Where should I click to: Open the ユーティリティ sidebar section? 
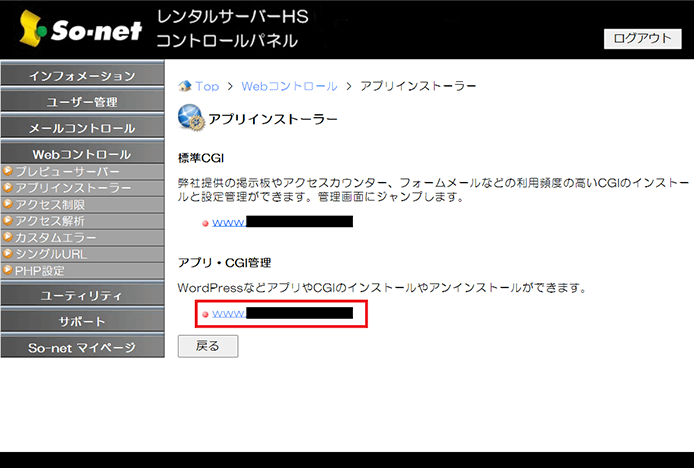click(82, 296)
